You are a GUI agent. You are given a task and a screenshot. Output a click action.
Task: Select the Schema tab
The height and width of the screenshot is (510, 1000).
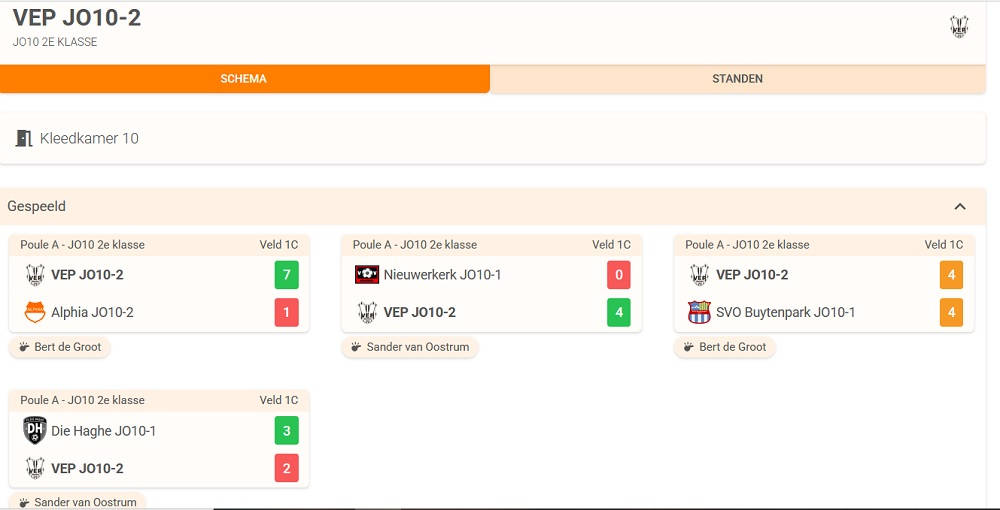pyautogui.click(x=244, y=79)
